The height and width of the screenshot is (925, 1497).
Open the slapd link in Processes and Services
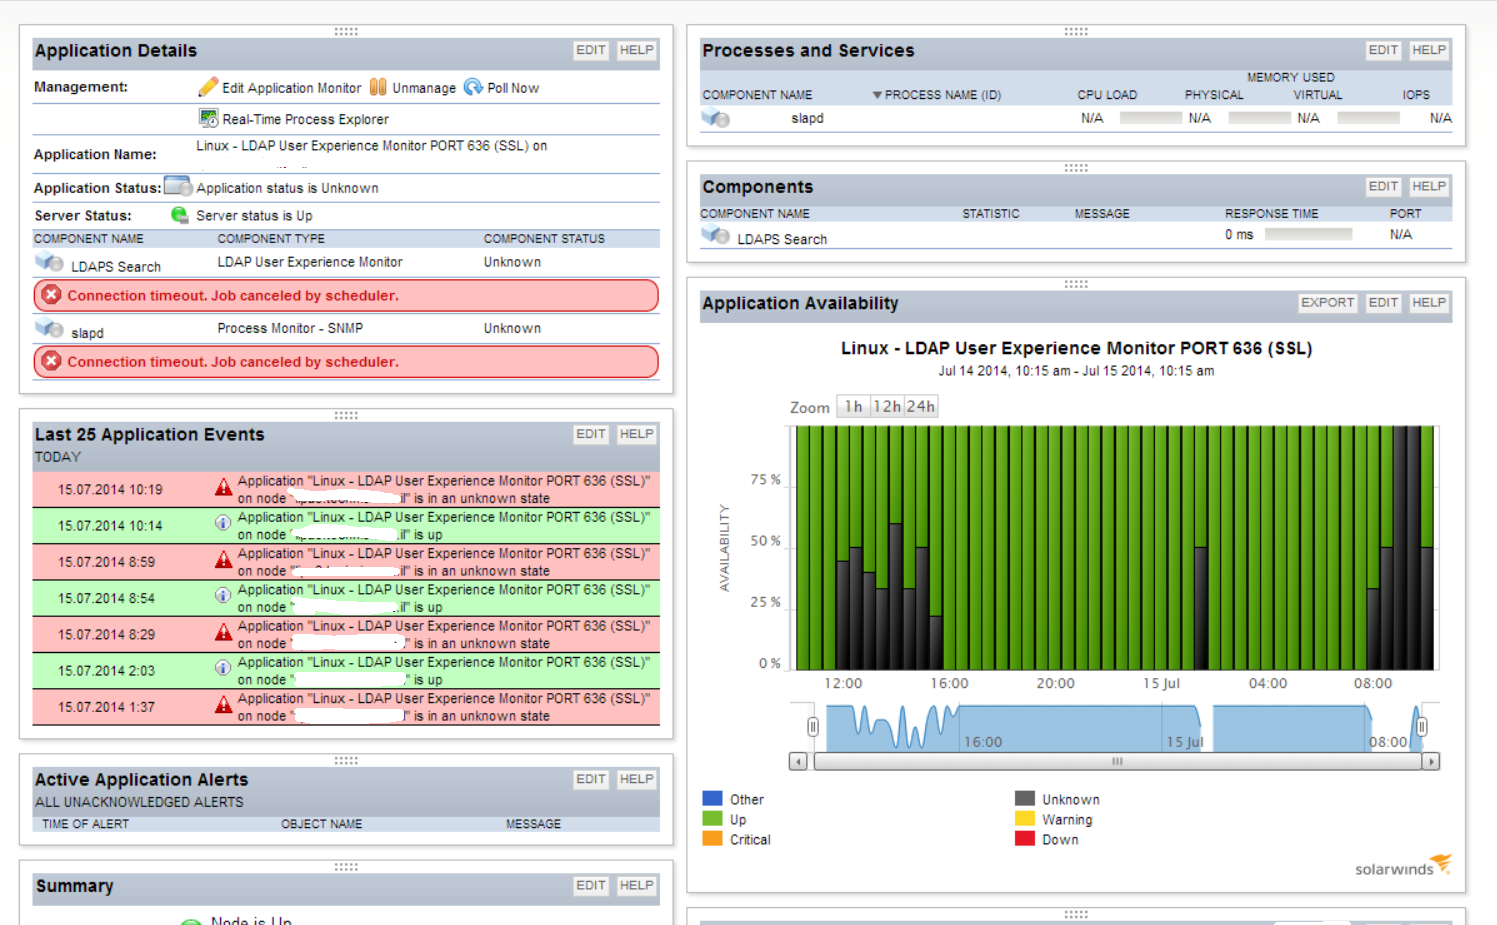coord(807,118)
